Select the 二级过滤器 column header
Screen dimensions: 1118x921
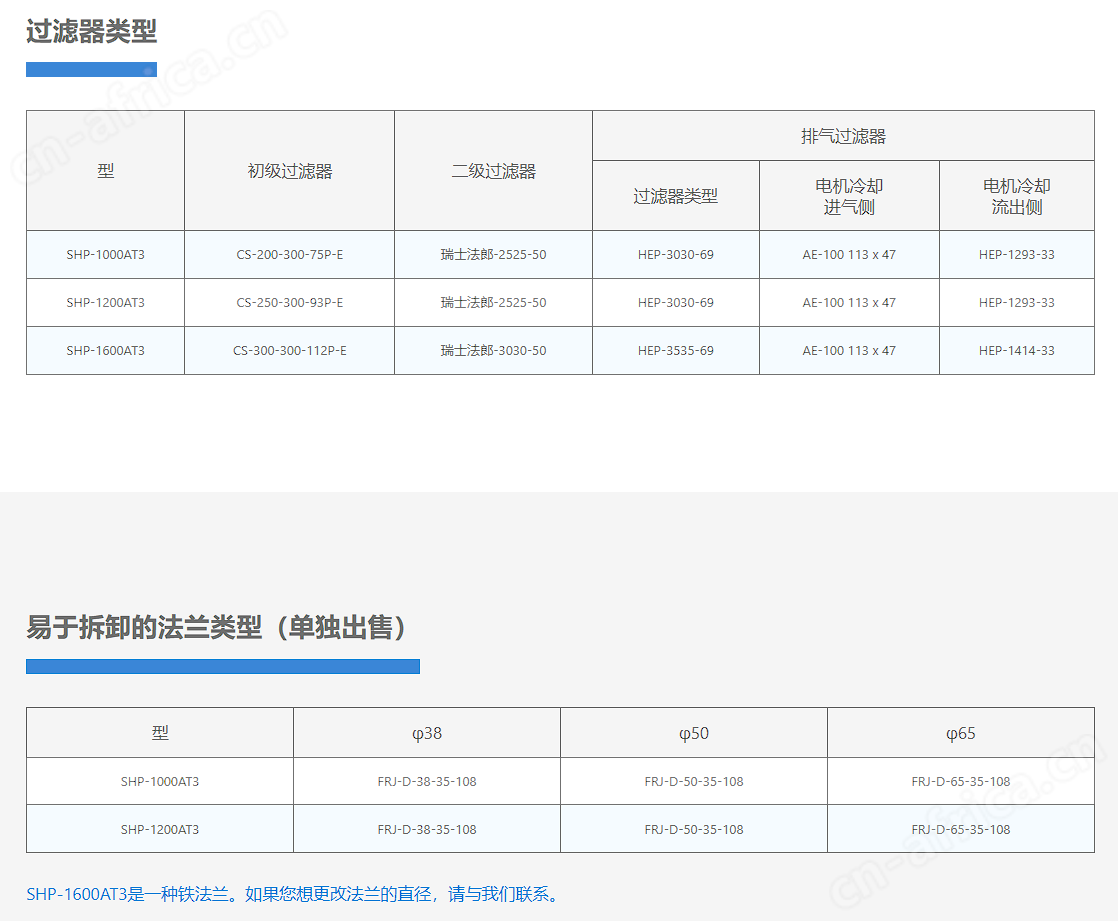[493, 171]
